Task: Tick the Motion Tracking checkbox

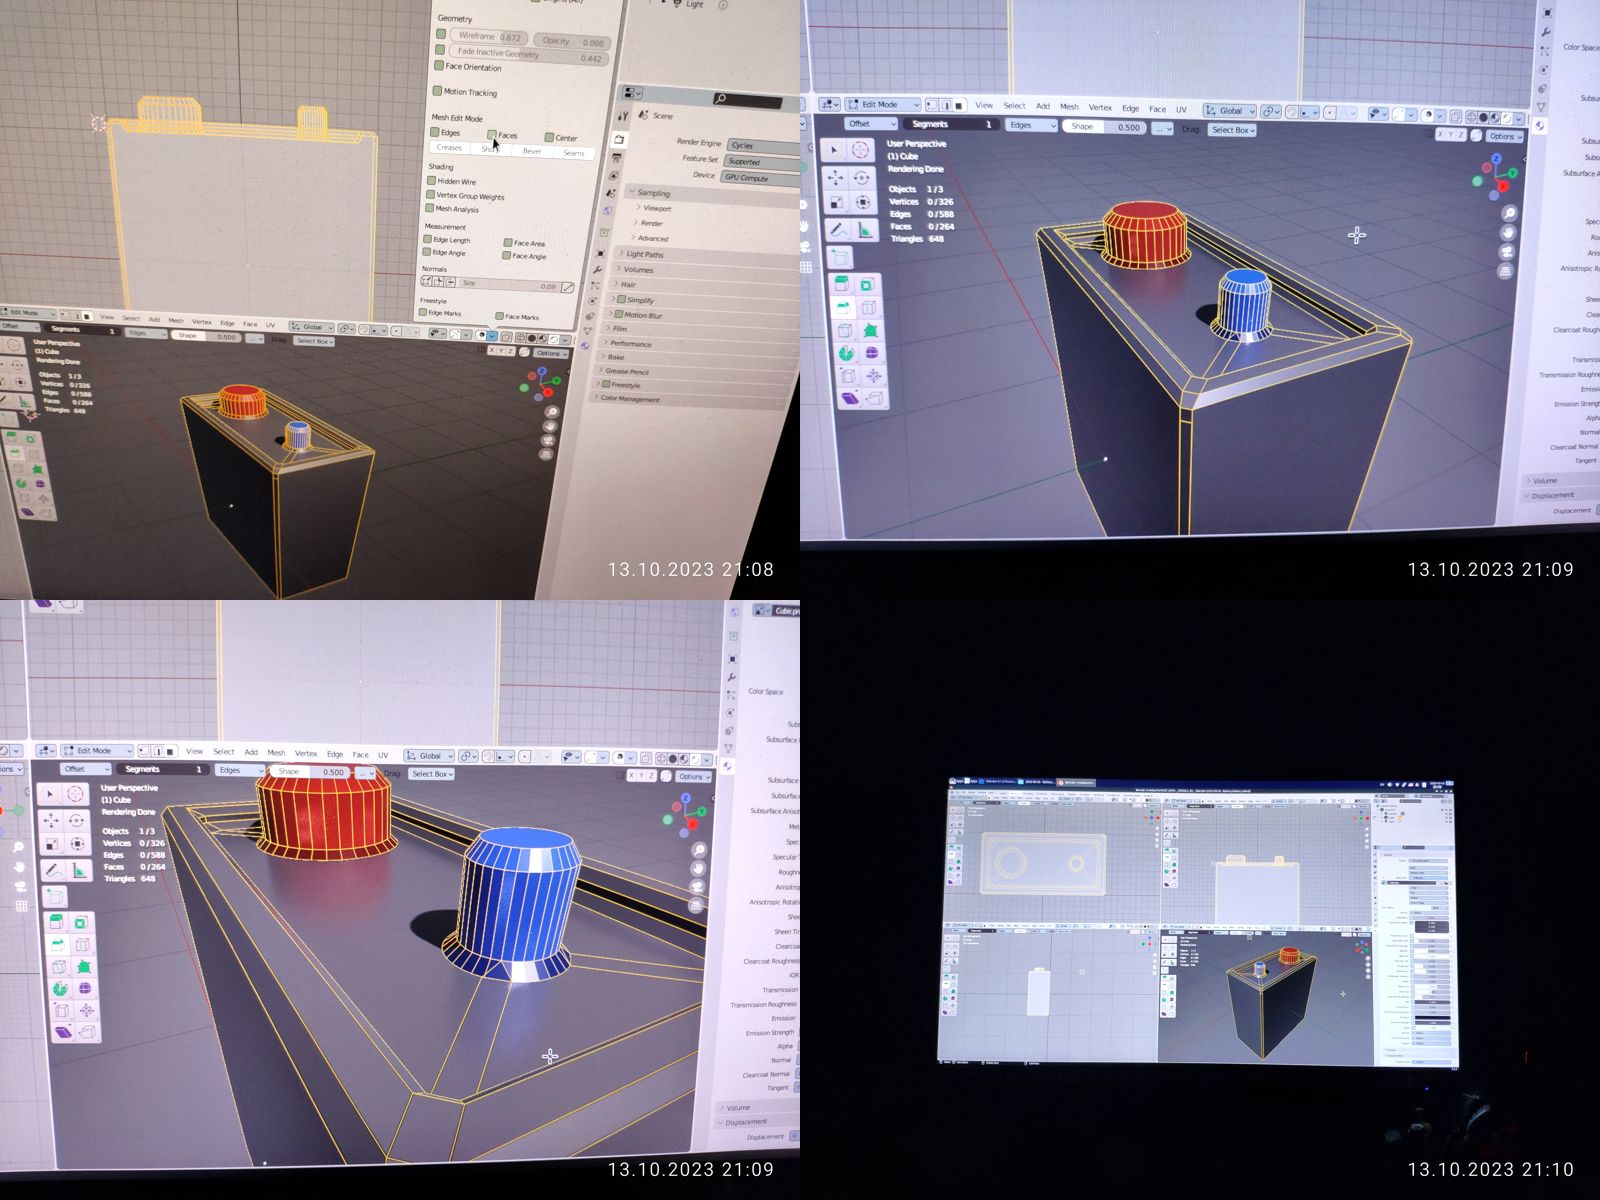Action: click(438, 90)
